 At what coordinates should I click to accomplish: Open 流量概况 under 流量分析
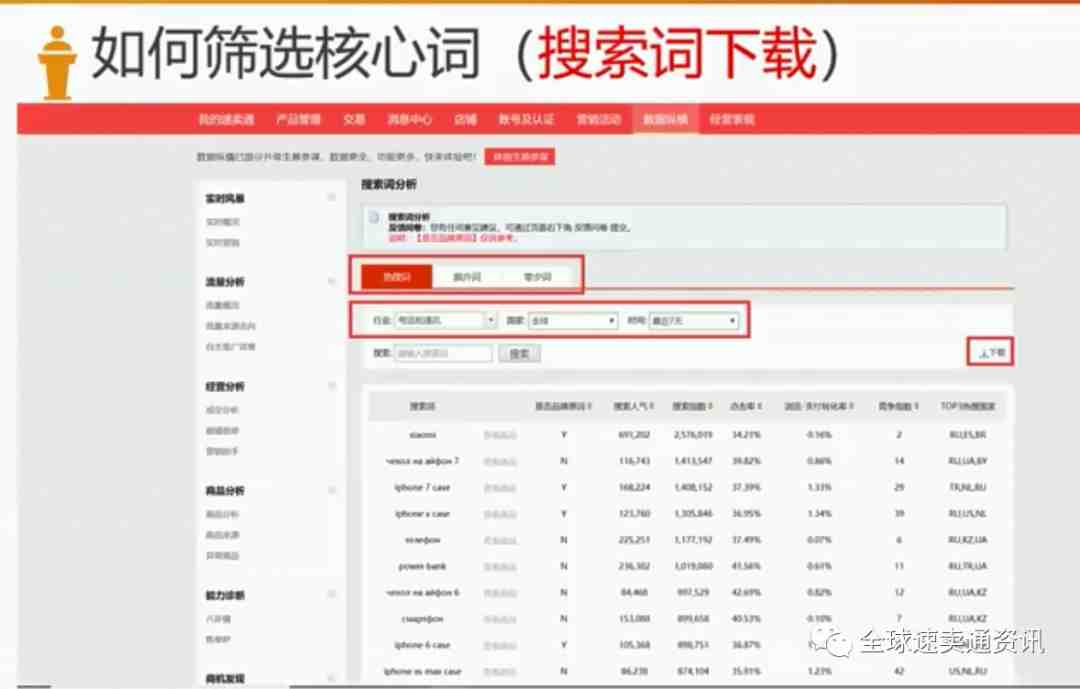pos(222,305)
